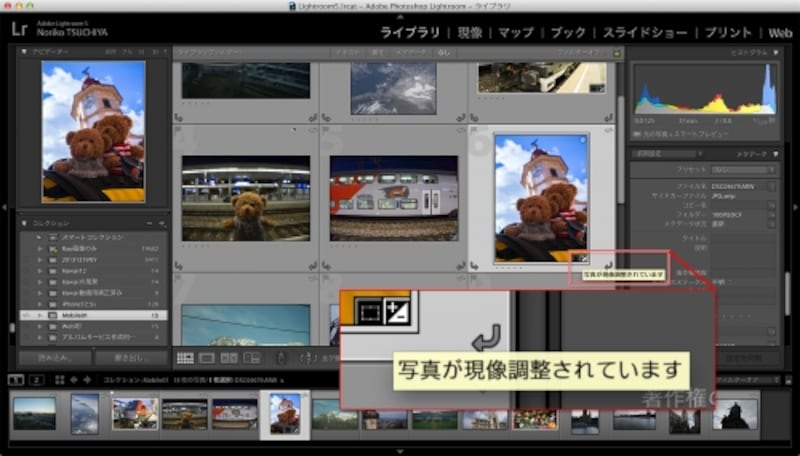Select the Painter spray can tool
Screen dimensions: 800x456
[281, 358]
